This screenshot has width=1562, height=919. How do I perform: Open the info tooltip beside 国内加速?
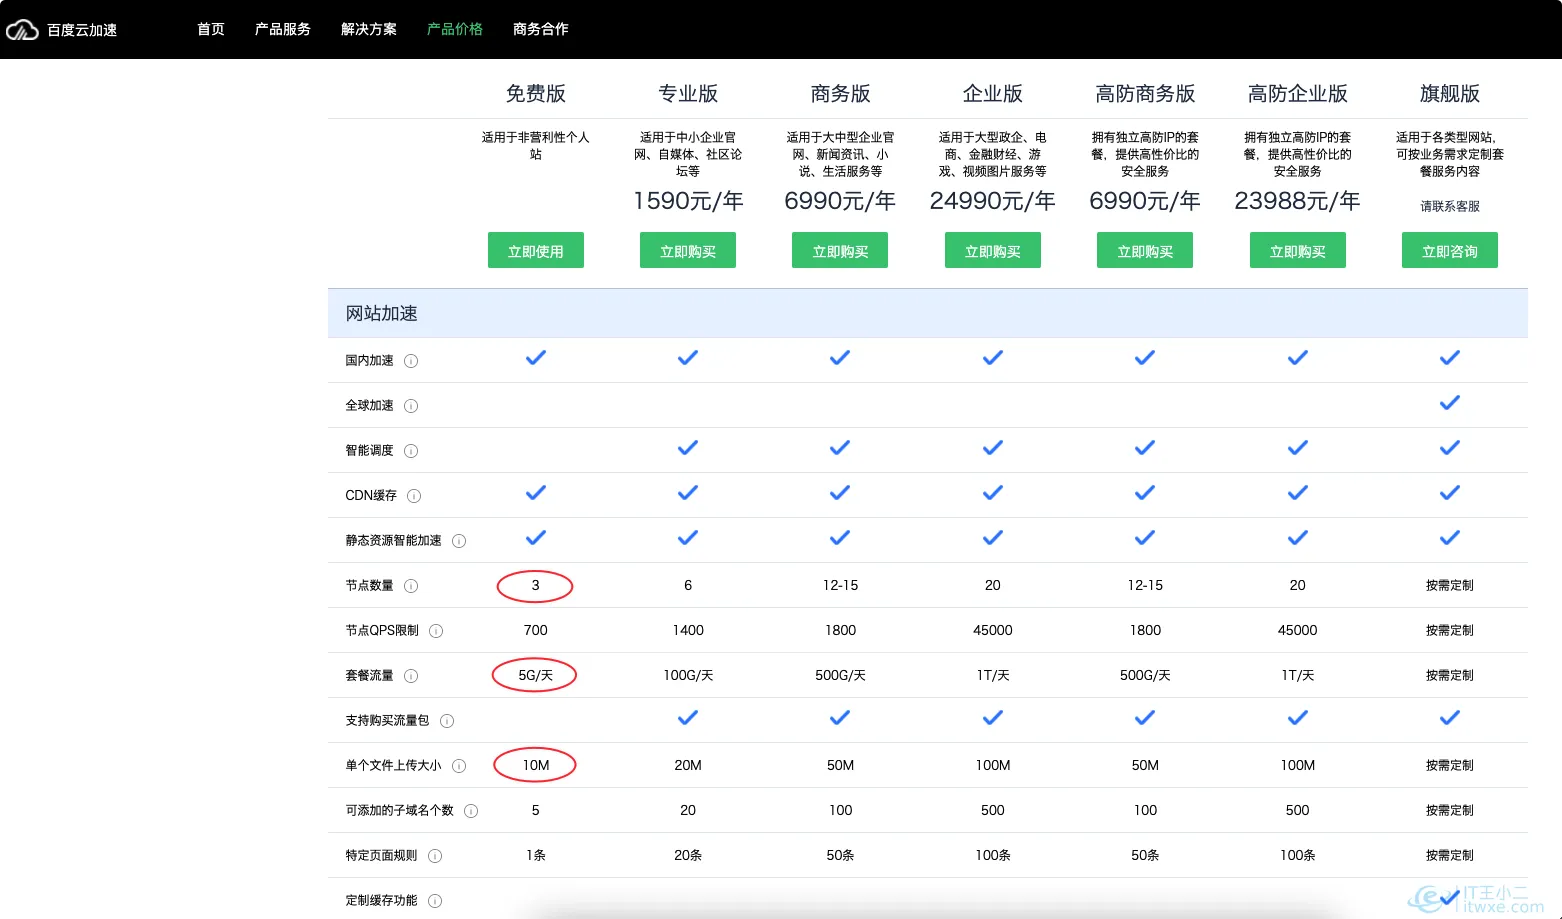tap(410, 361)
